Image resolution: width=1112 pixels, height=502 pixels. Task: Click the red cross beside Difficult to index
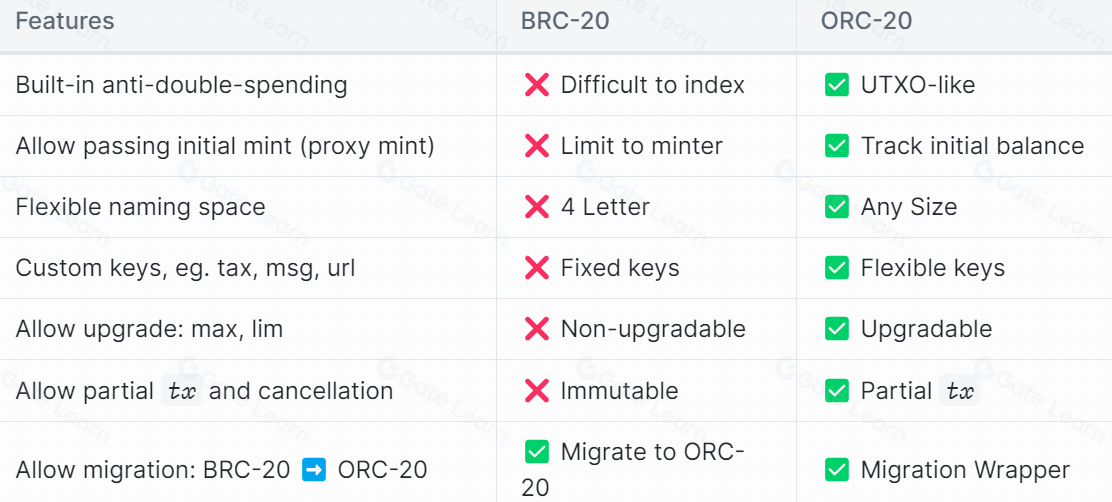[537, 85]
